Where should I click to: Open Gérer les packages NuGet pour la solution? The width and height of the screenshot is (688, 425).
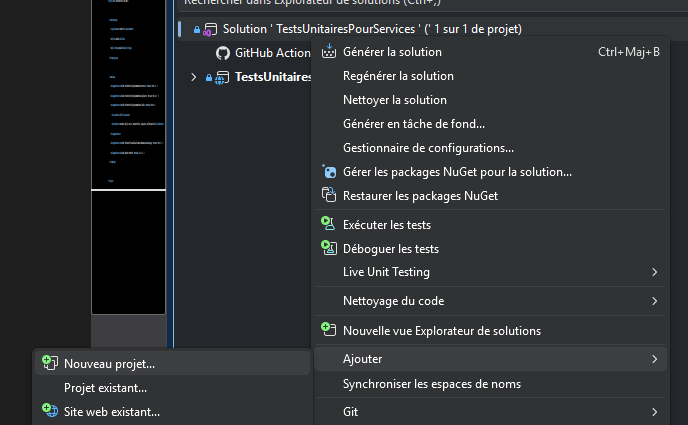(x=491, y=172)
